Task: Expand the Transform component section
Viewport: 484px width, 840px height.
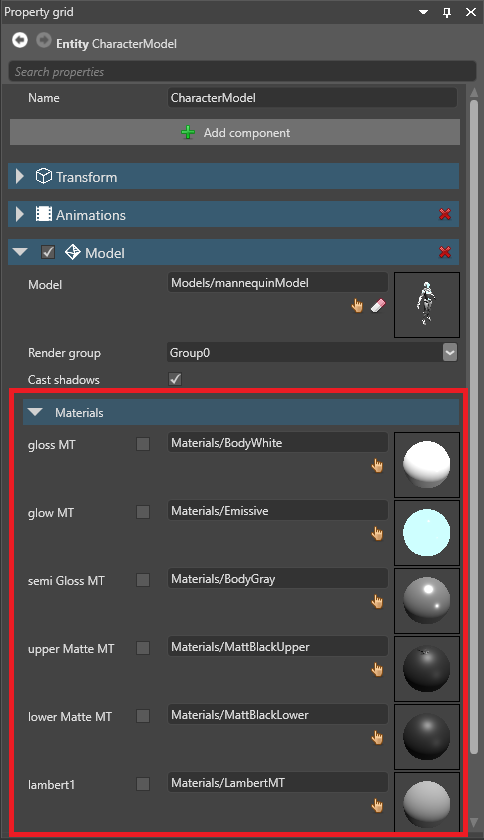Action: pos(20,176)
